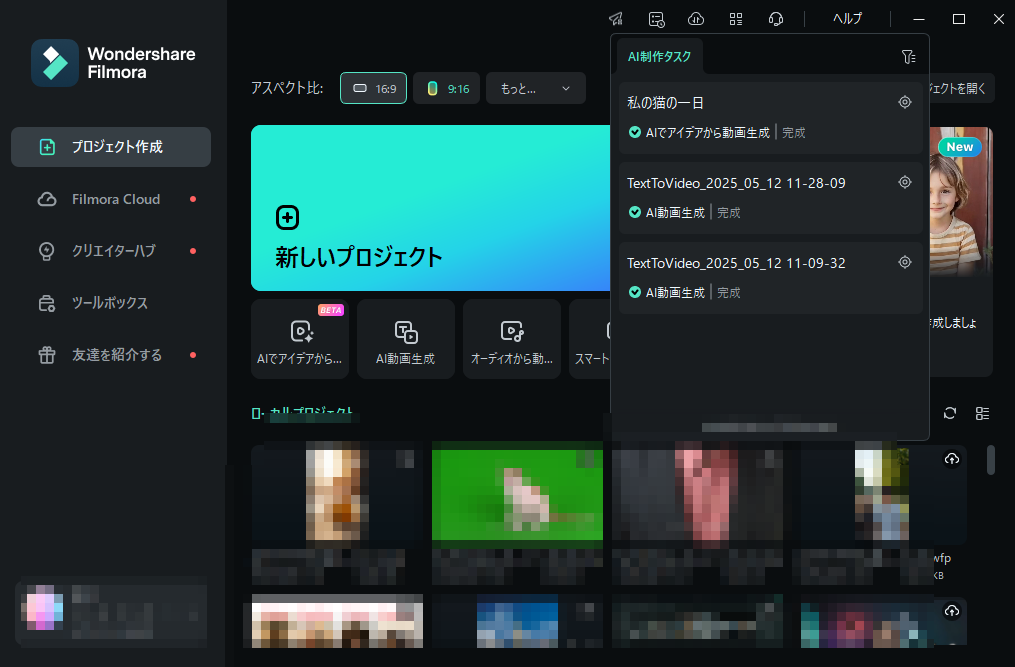Open the ヘルプ menu
Viewport: 1015px width, 667px height.
pos(847,19)
